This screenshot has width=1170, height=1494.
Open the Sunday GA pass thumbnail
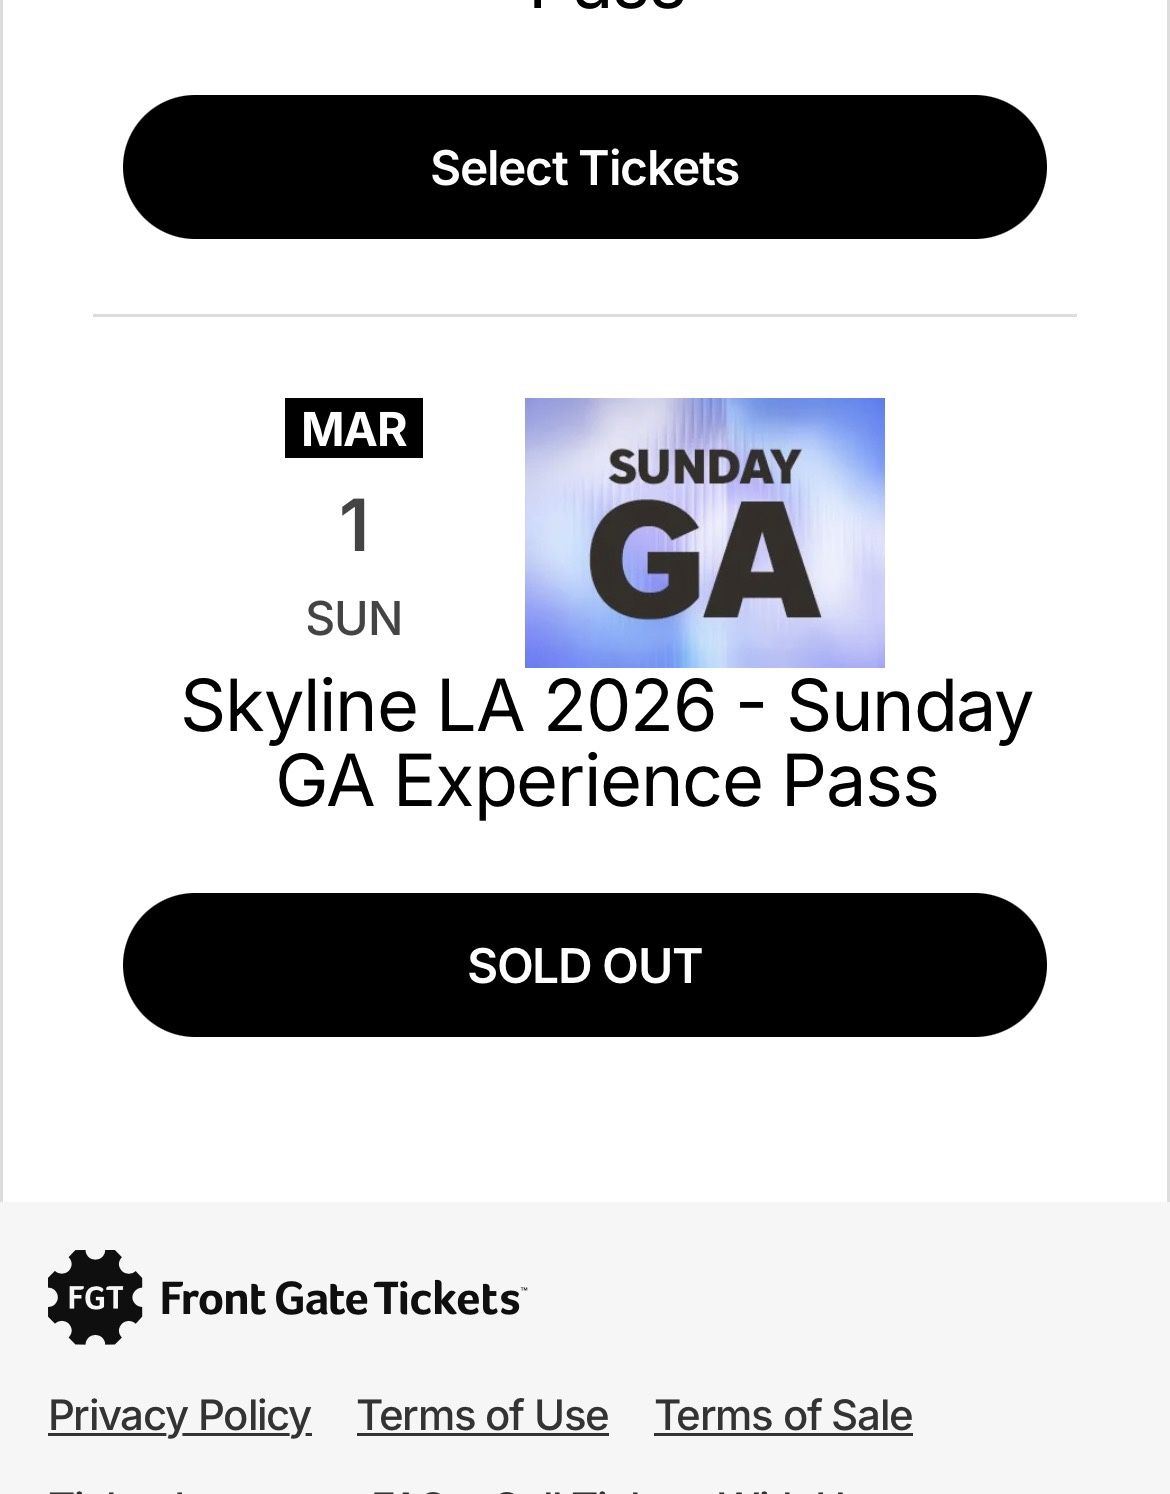(704, 532)
